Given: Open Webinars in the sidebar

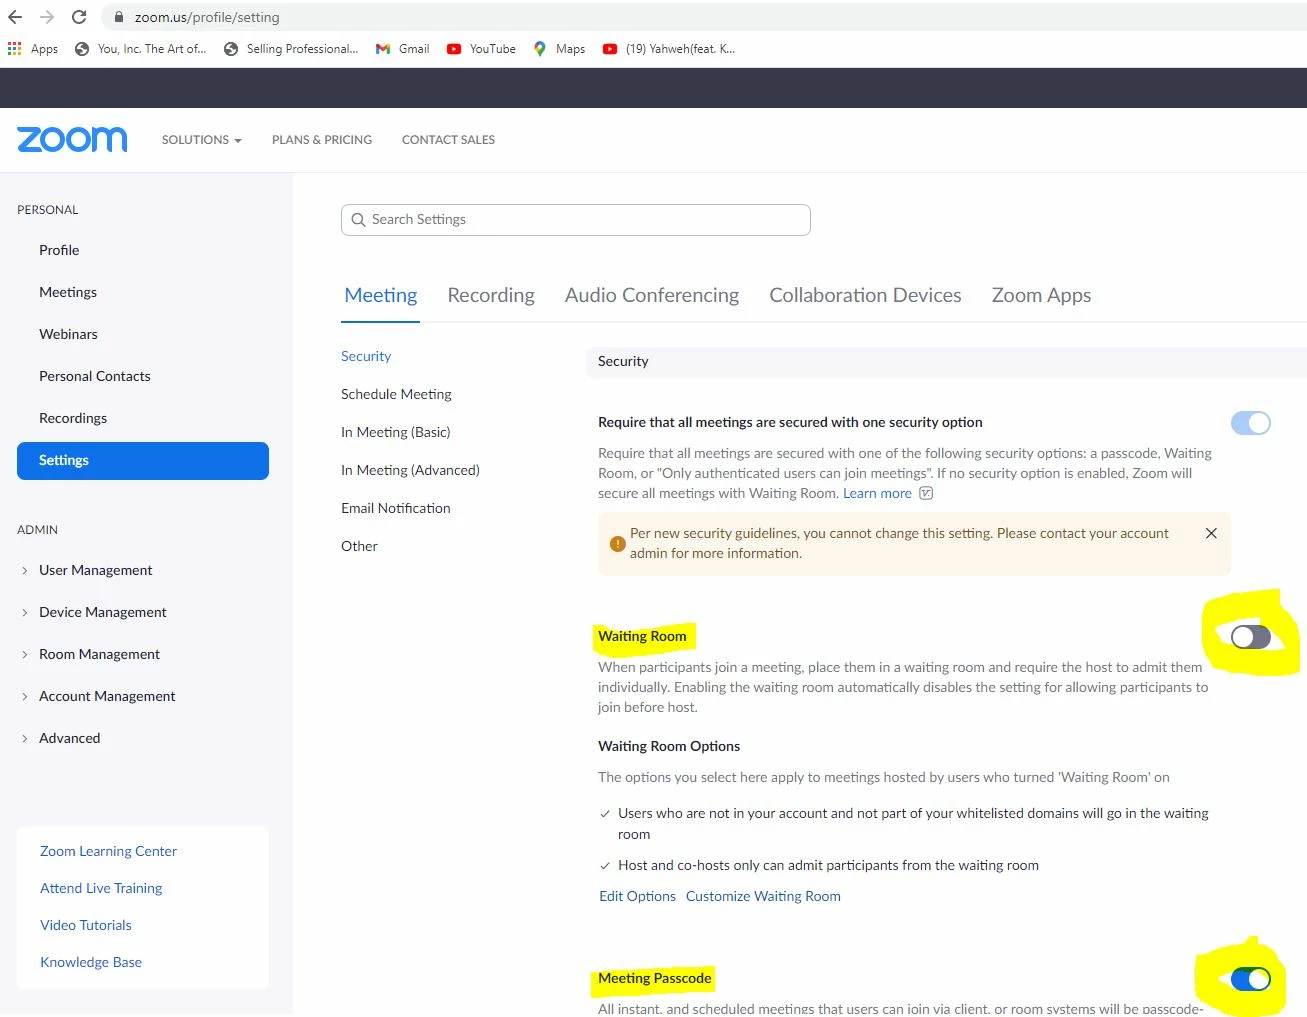Looking at the screenshot, I should 68,334.
